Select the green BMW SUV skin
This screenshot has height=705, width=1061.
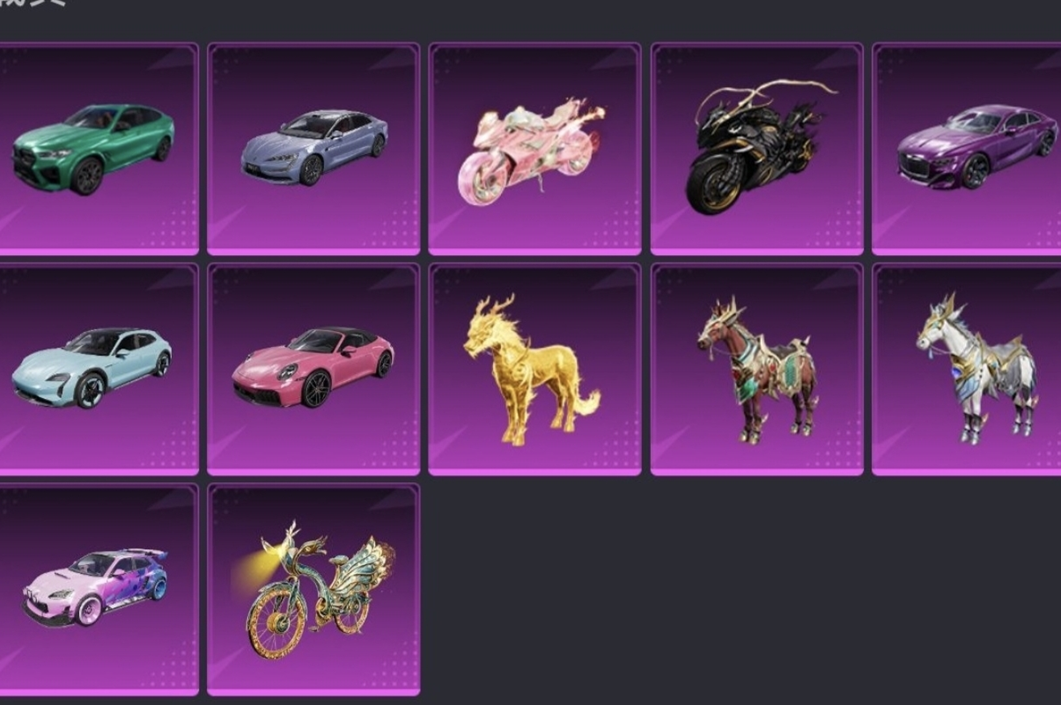tap(98, 149)
